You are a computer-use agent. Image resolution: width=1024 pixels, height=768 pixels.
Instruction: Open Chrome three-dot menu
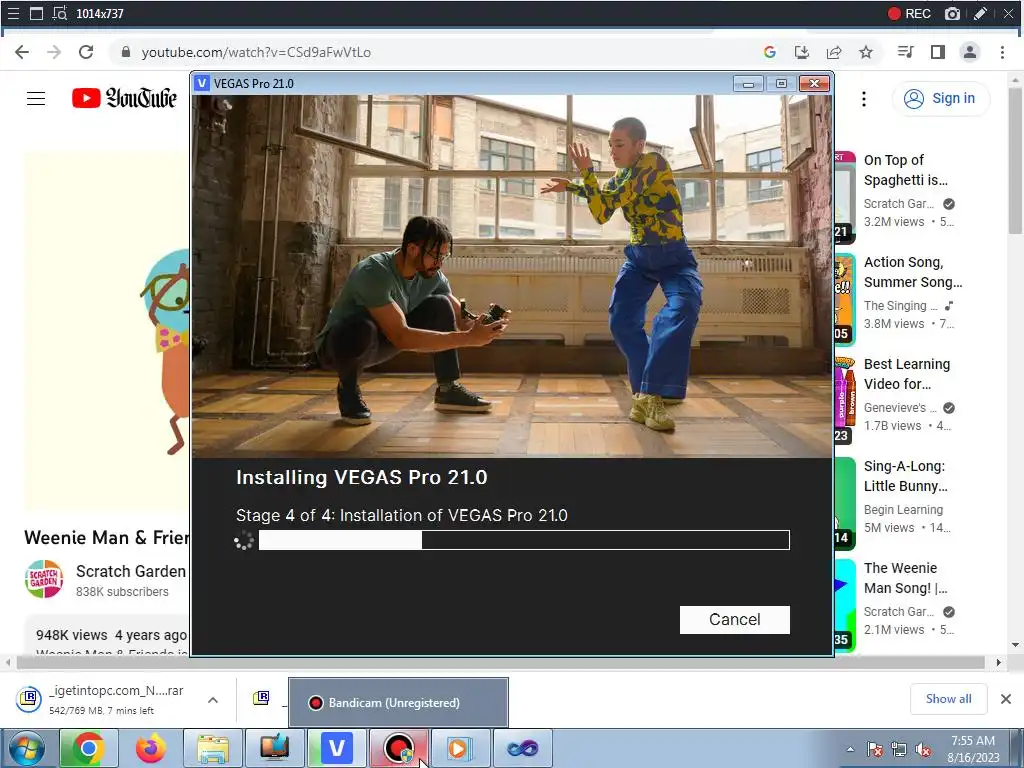tap(1002, 52)
